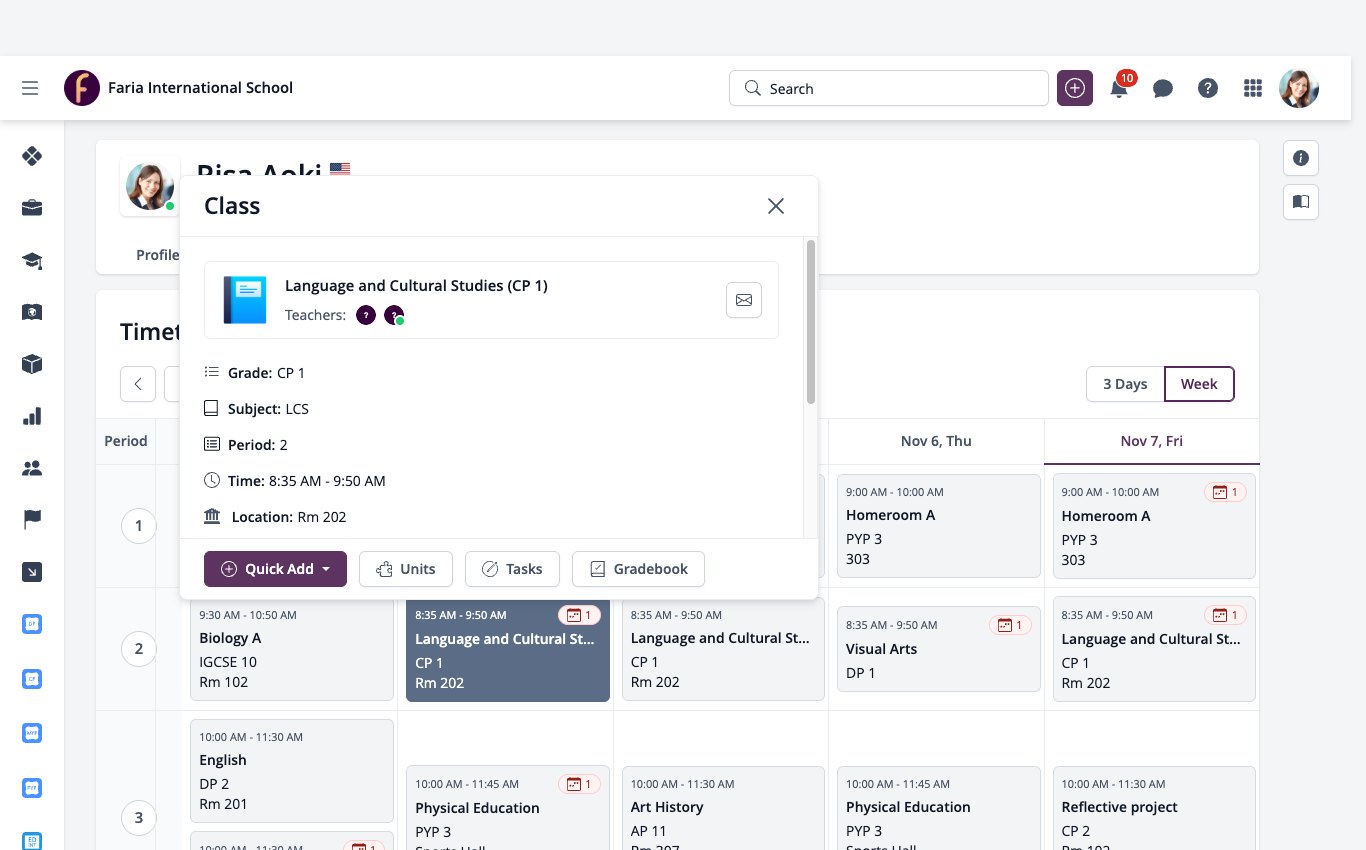Click the Class popup scrollbar
1366x850 pixels.
[811, 322]
